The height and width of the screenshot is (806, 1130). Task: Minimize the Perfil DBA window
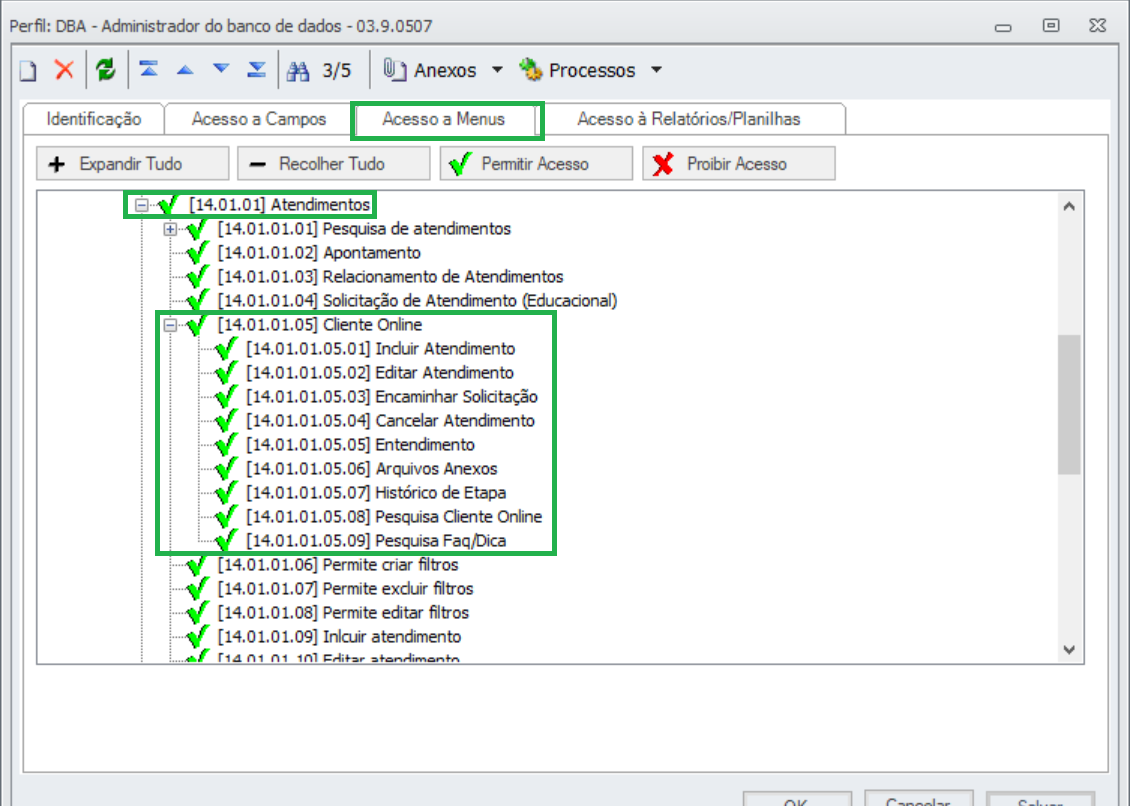coord(1003,27)
